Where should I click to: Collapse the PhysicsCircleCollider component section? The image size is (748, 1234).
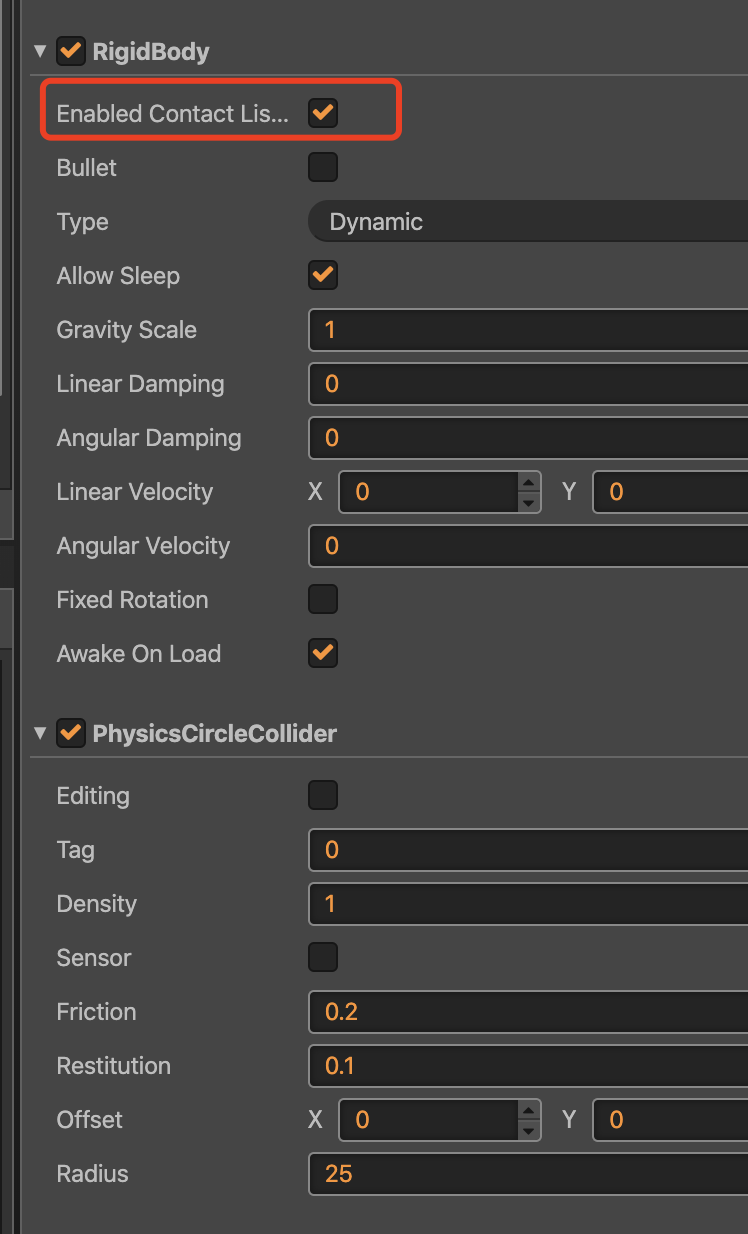[x=40, y=733]
